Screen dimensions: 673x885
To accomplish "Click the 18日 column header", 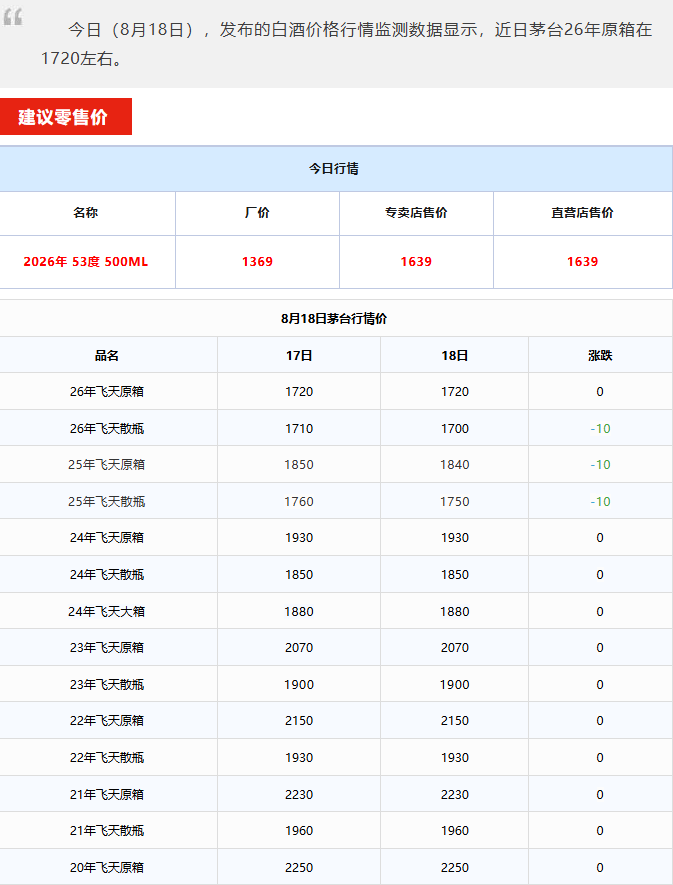I will pos(455,356).
